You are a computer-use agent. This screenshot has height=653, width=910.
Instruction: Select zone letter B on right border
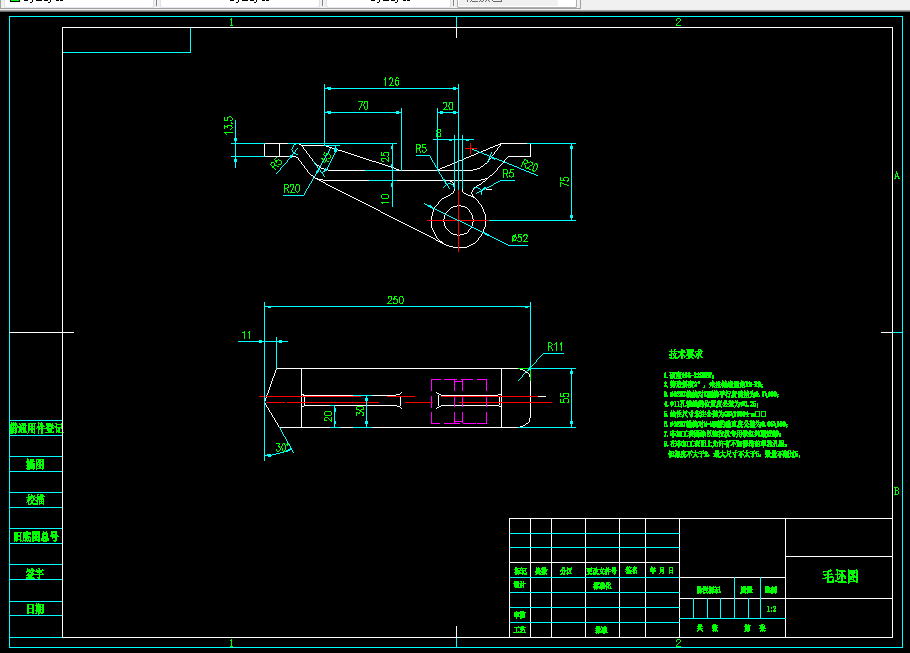coord(897,491)
